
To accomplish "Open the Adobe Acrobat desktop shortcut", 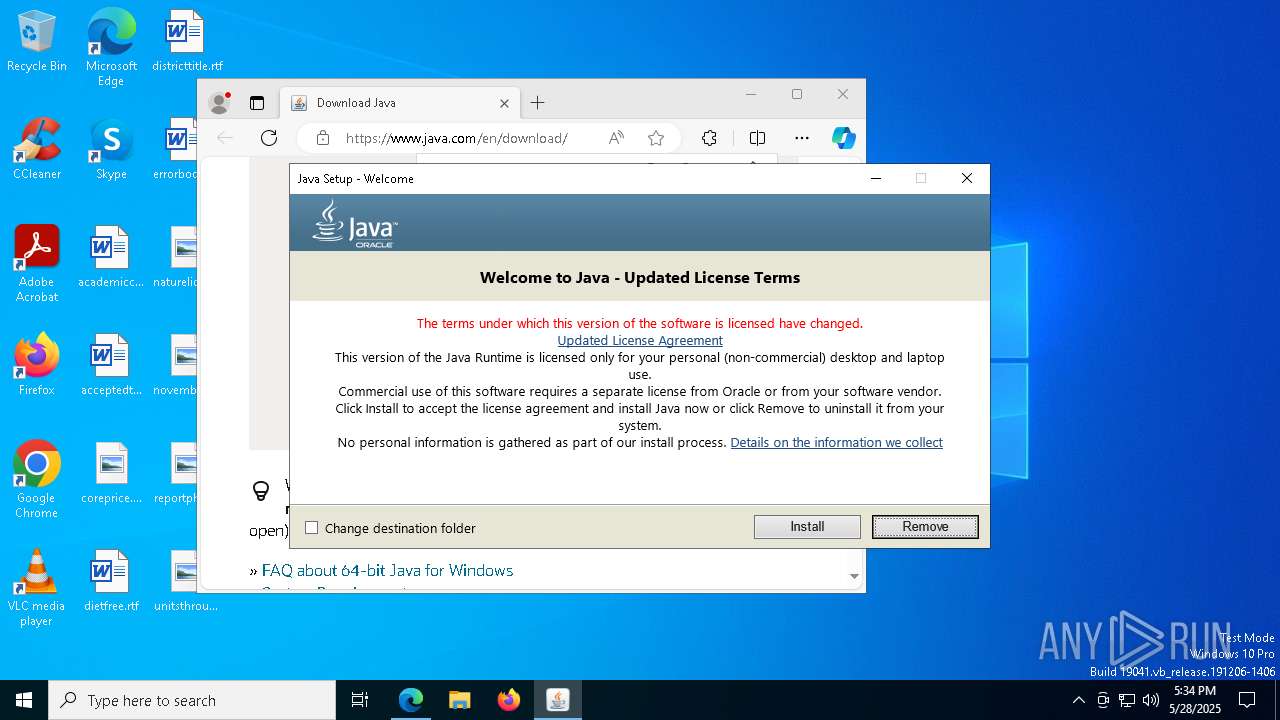I will click(37, 264).
